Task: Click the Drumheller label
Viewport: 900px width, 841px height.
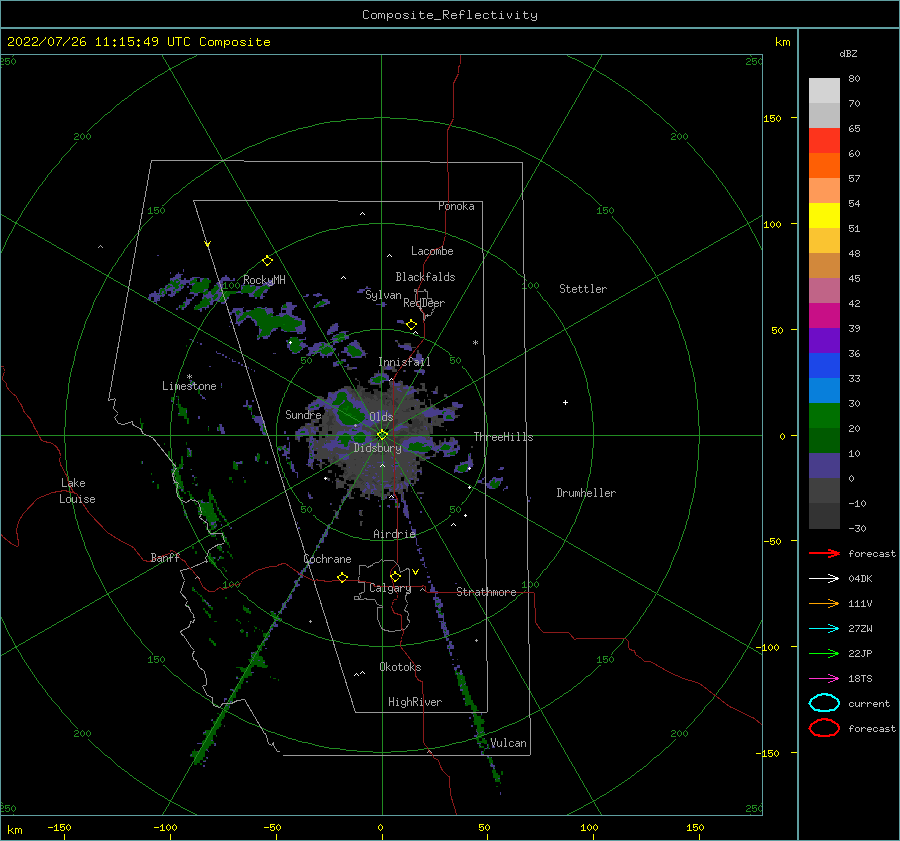Action: [x=586, y=493]
